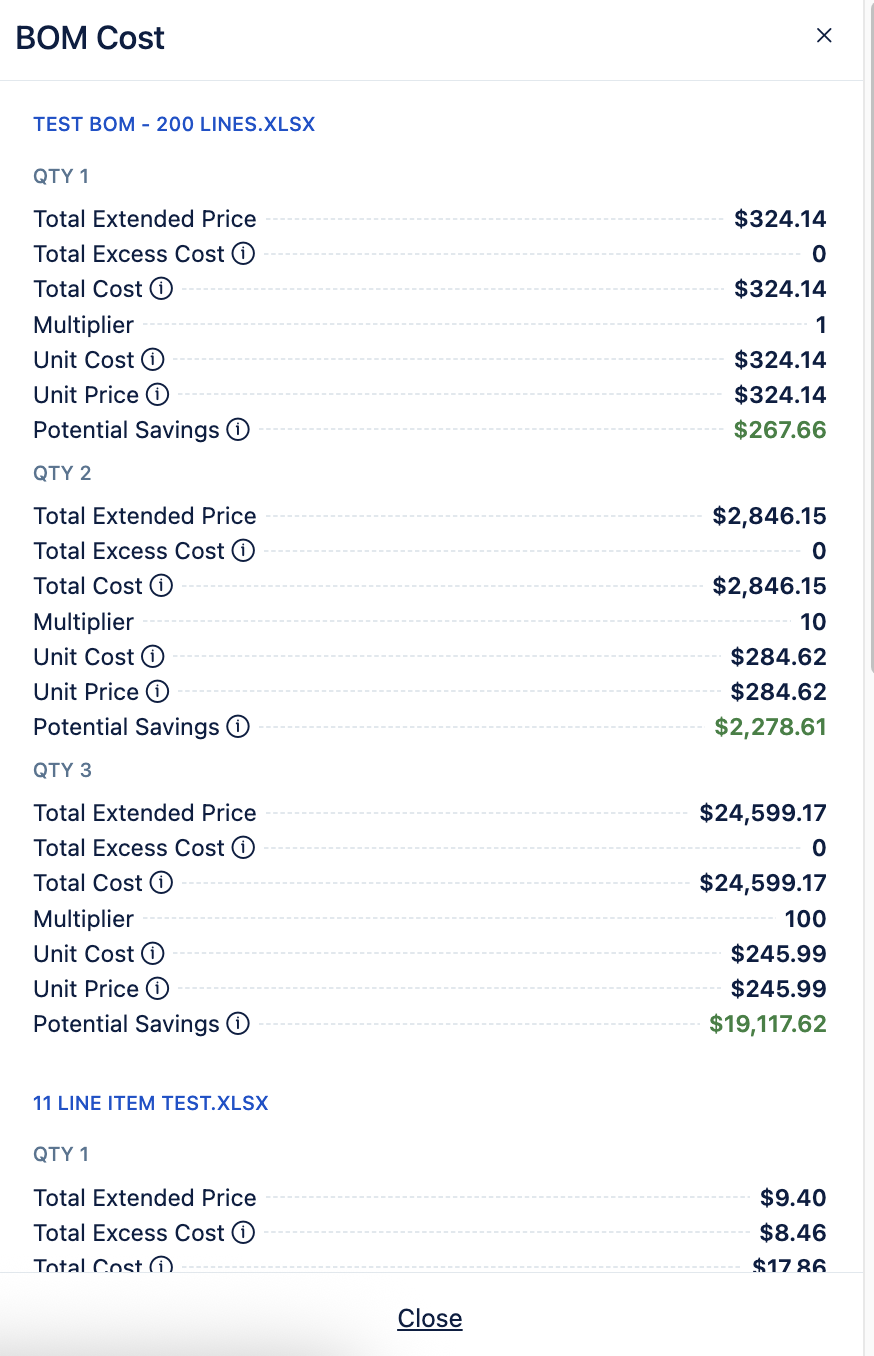
Task: Click info icon beside QTY 1 Unit Cost
Action: pos(152,359)
